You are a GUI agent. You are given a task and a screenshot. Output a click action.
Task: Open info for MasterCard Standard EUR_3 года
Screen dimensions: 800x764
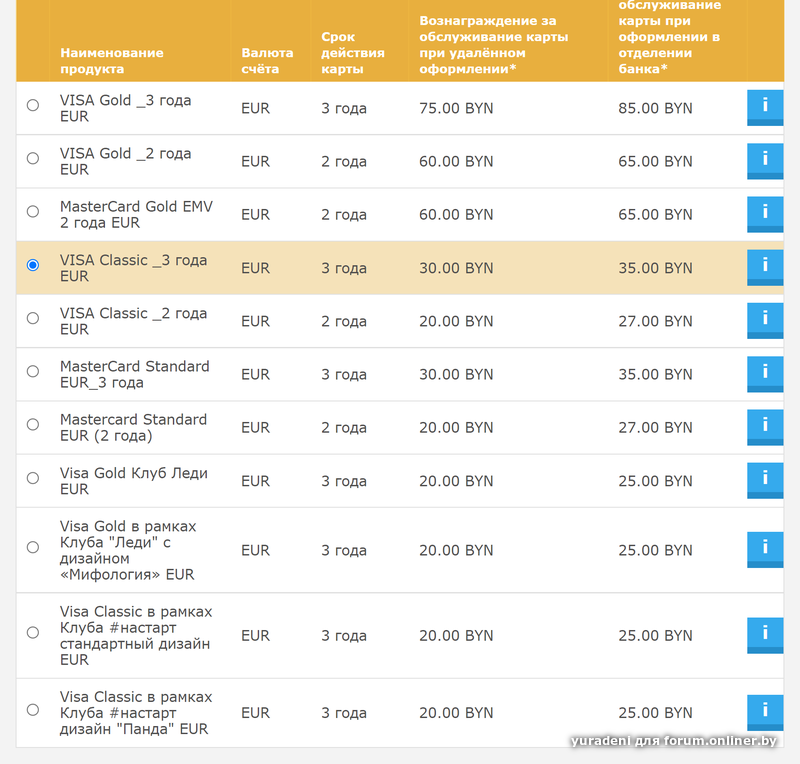(x=765, y=373)
